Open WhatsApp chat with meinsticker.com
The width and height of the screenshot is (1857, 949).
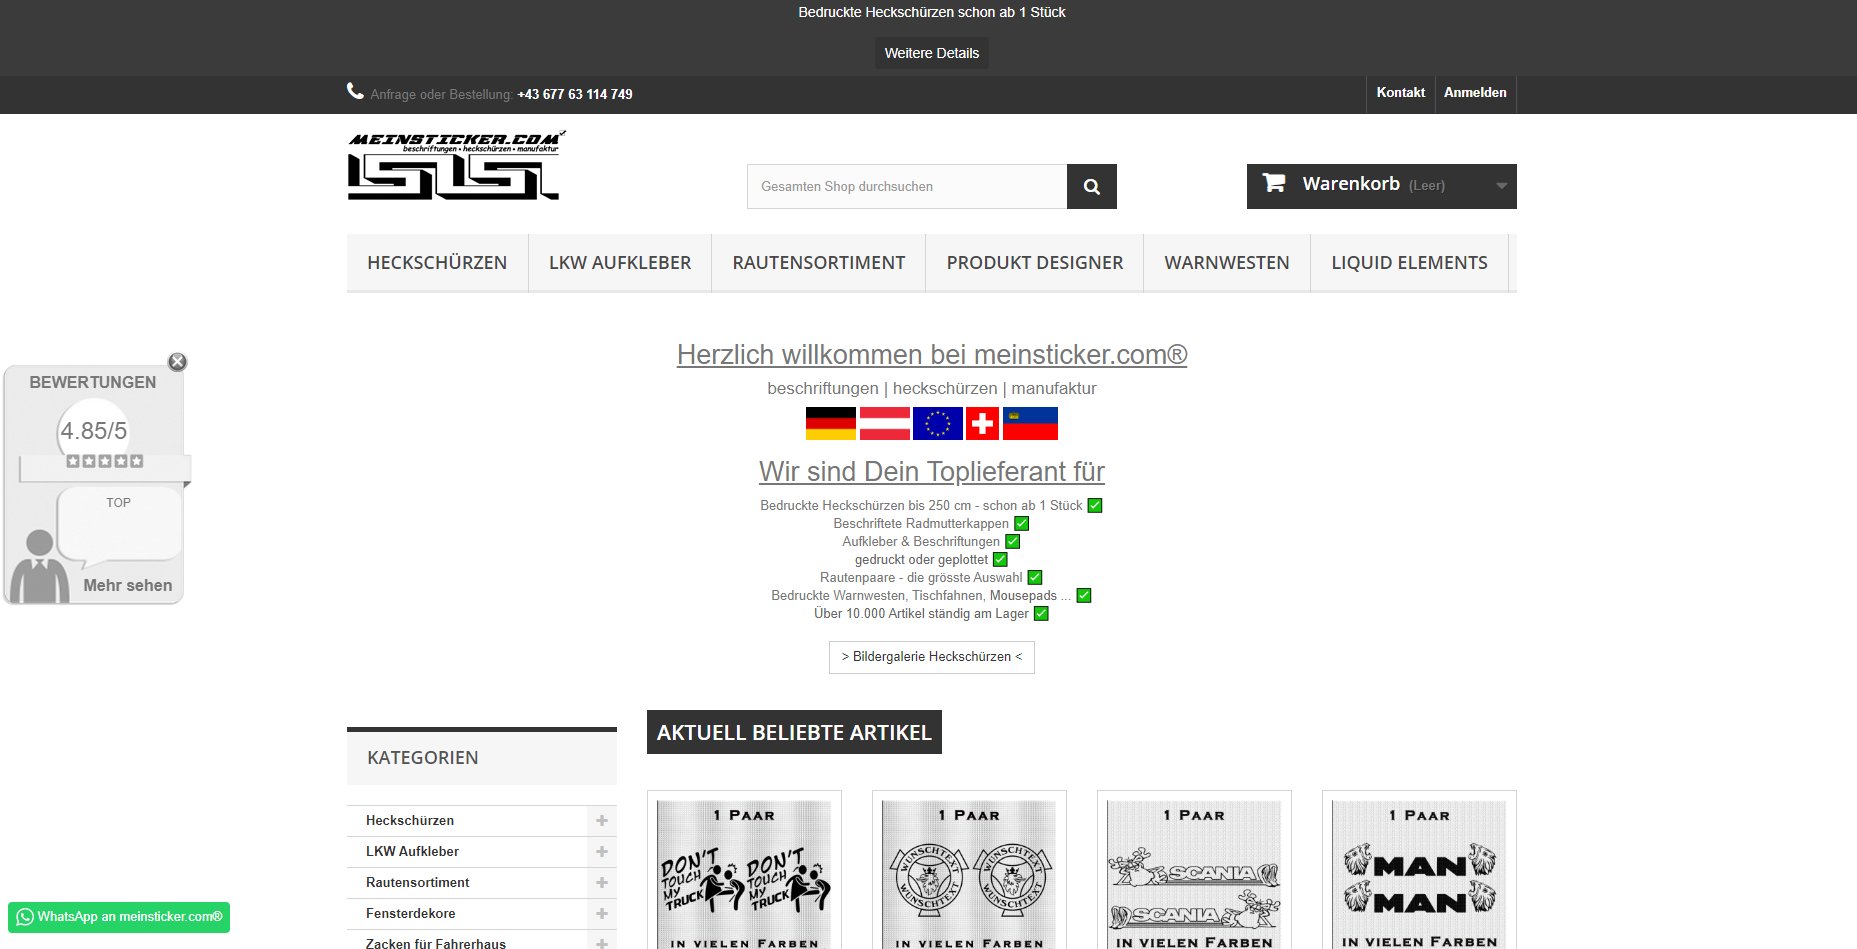pyautogui.click(x=119, y=917)
